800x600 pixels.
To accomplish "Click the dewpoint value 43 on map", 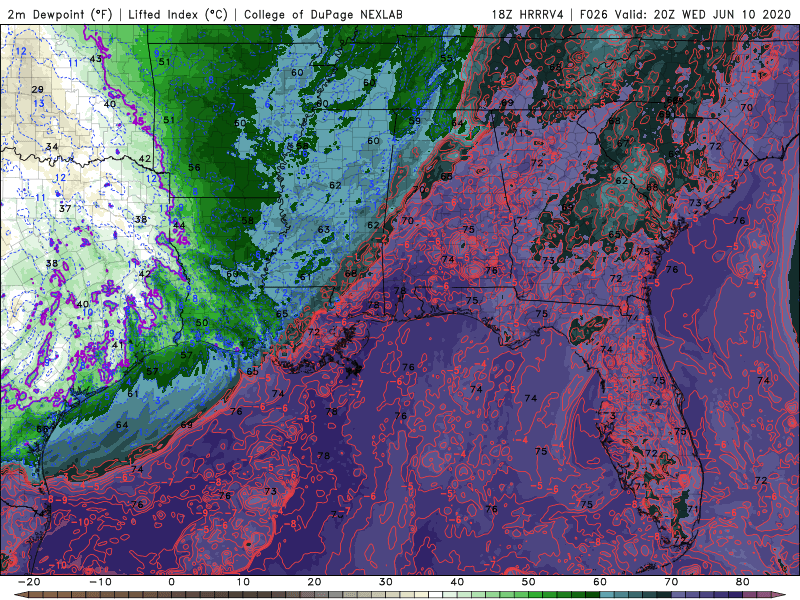I will 95,59.
